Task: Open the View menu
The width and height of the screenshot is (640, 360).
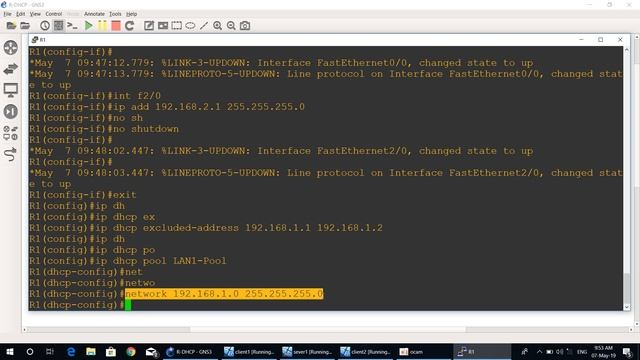Action: [x=35, y=14]
